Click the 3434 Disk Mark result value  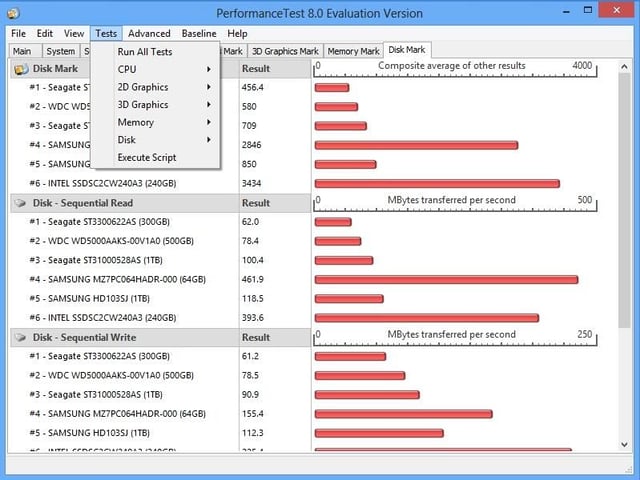pyautogui.click(x=251, y=183)
